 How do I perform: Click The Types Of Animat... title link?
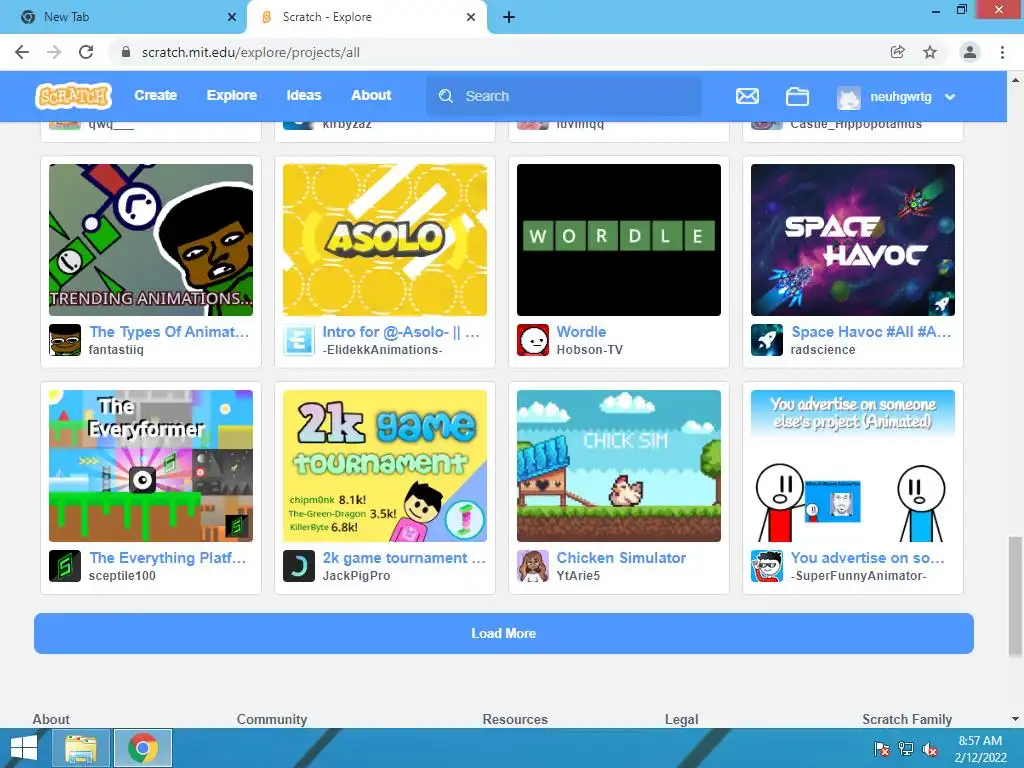point(169,332)
